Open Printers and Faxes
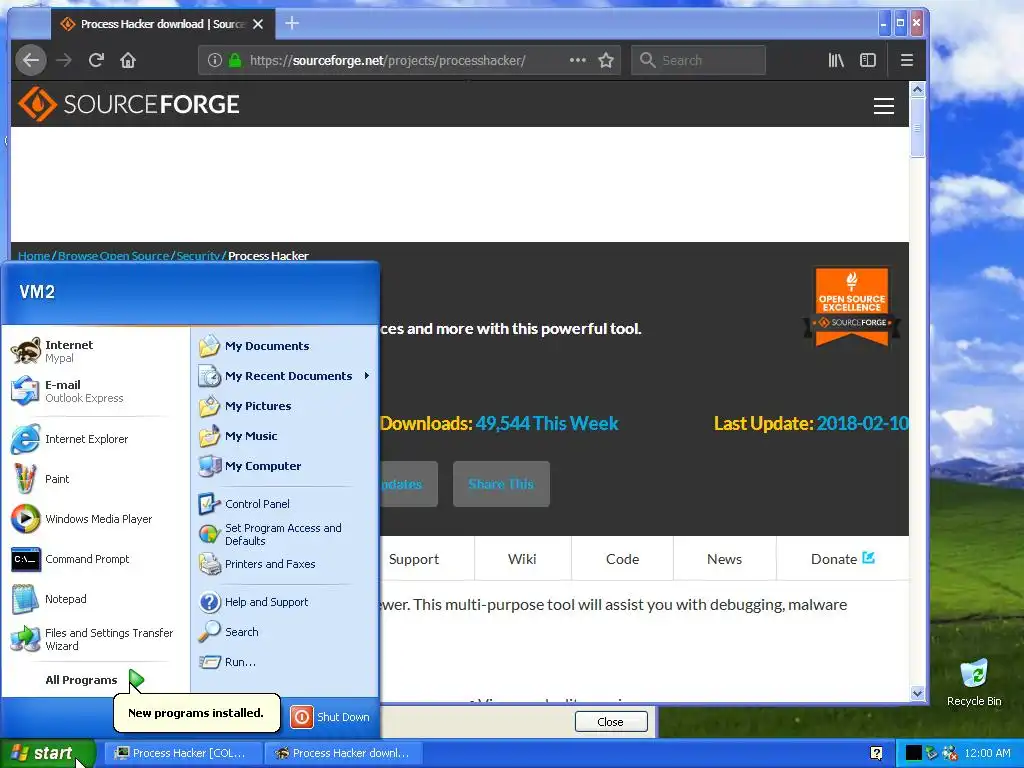Image resolution: width=1024 pixels, height=768 pixels. [x=285, y=564]
